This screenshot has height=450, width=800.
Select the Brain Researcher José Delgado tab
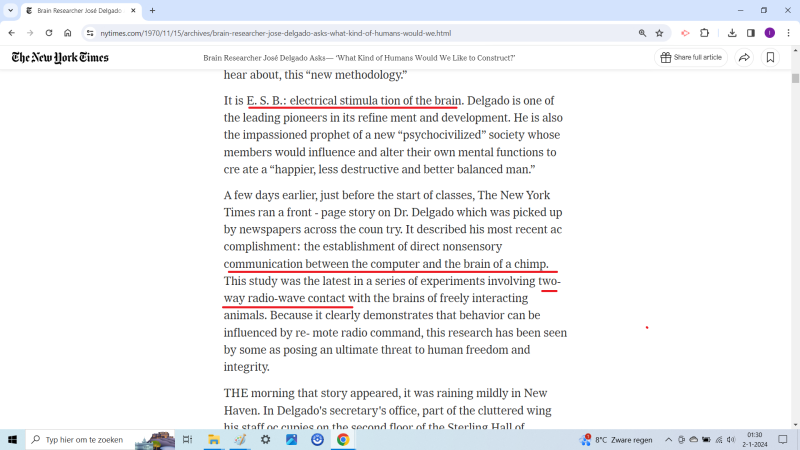pyautogui.click(x=79, y=10)
